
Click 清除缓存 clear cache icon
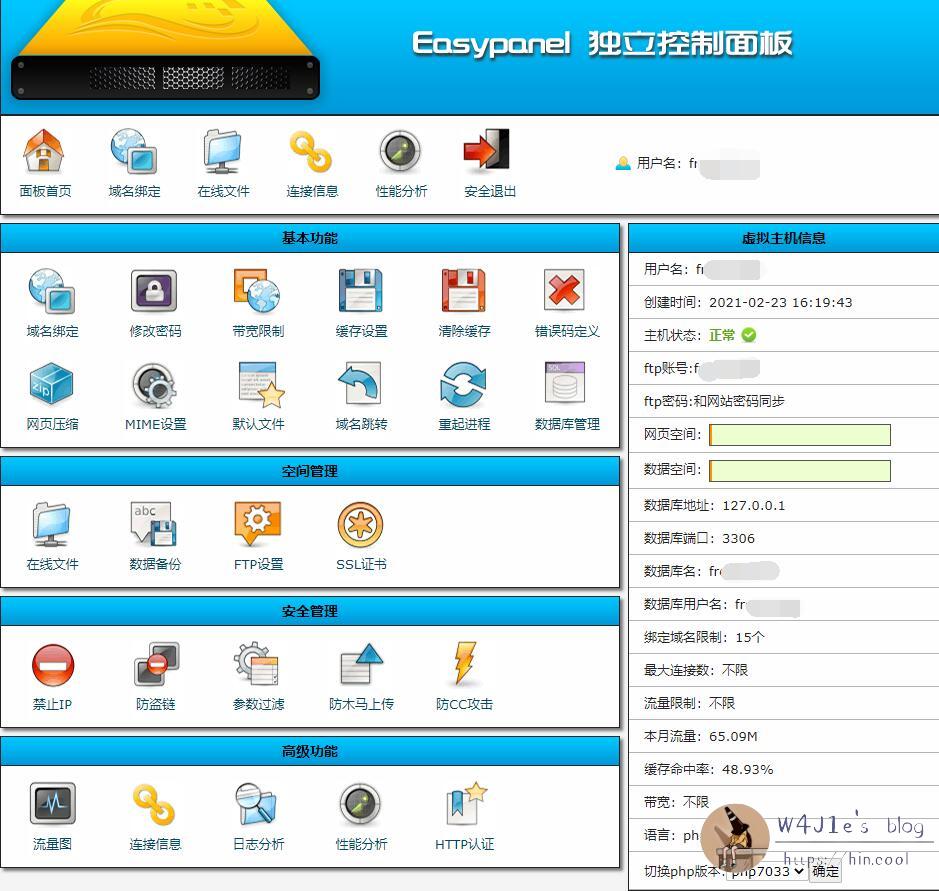464,292
